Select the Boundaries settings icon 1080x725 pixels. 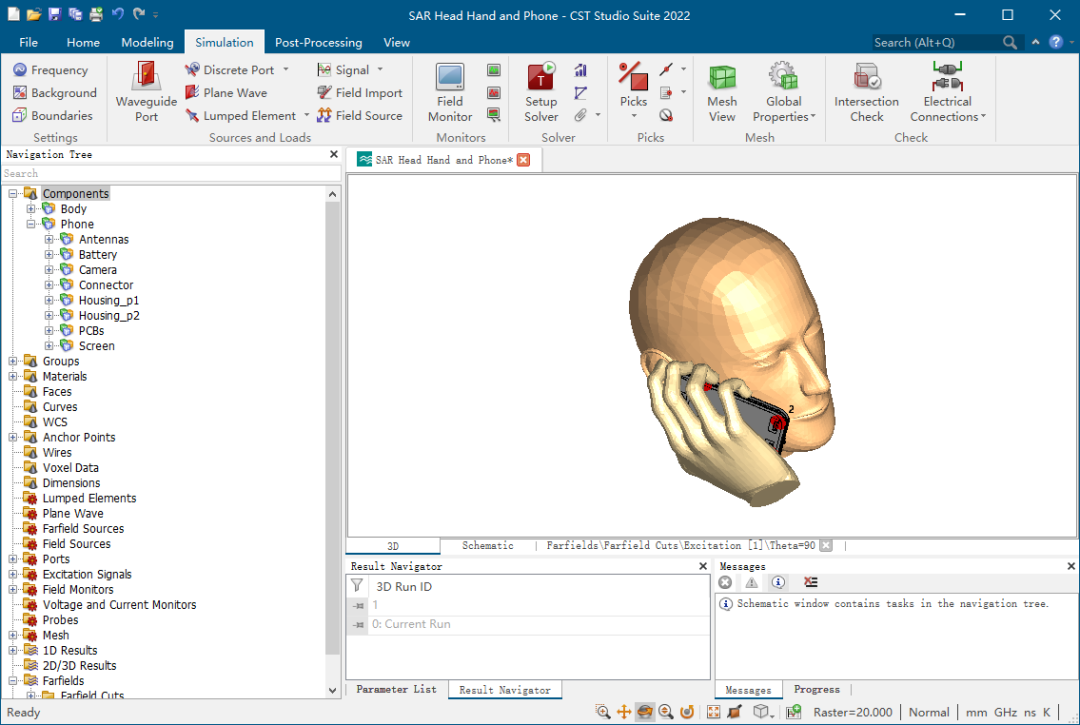pyautogui.click(x=20, y=116)
